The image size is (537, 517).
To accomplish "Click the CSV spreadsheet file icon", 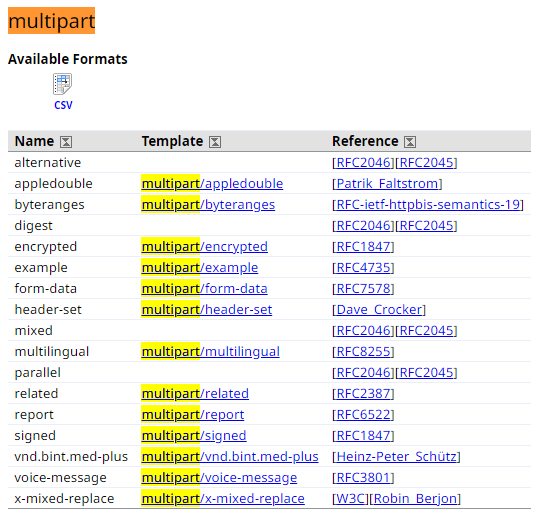I will 62,84.
